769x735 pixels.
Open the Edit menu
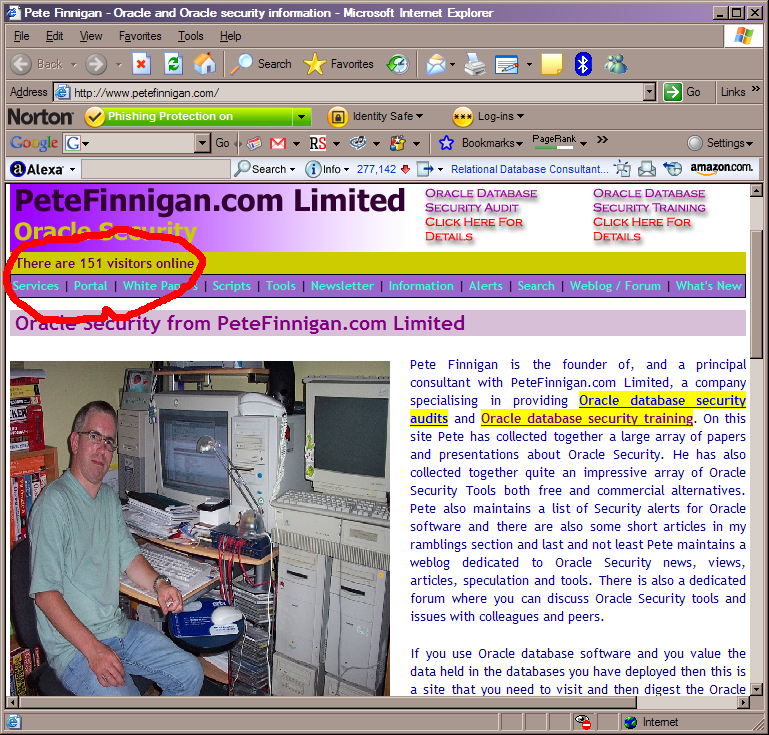(54, 36)
